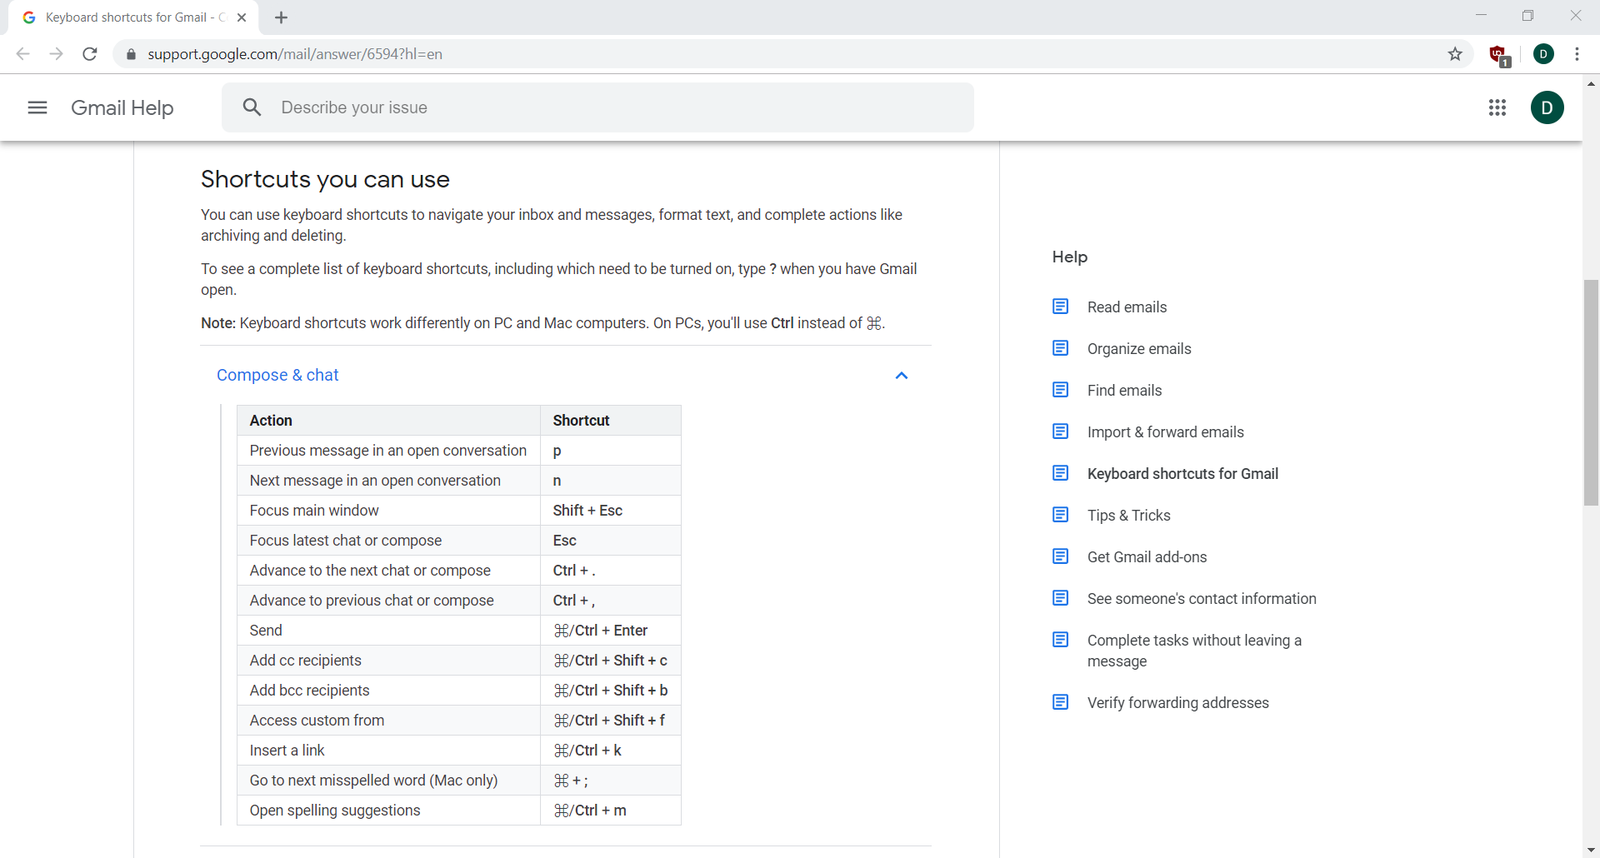Bookmark this page with the star icon
Screen dimensions: 1600x858
pyautogui.click(x=1455, y=54)
